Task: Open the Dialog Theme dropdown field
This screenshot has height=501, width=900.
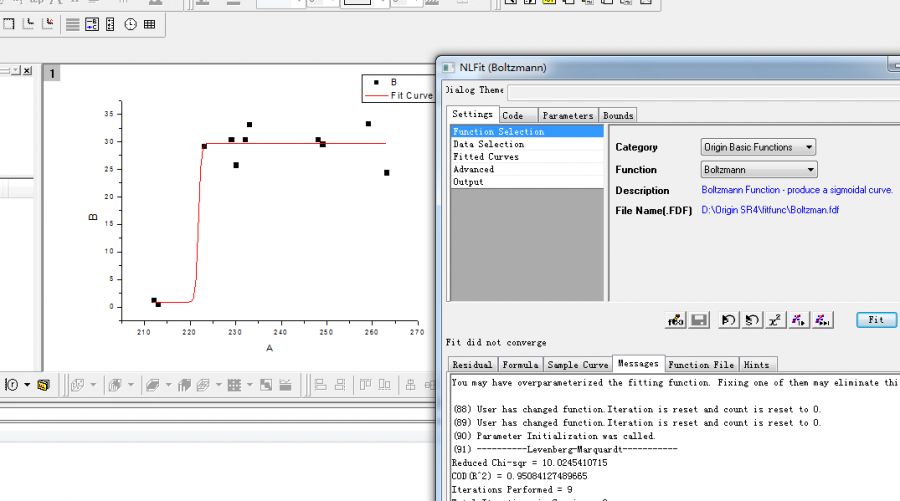Action: [700, 92]
